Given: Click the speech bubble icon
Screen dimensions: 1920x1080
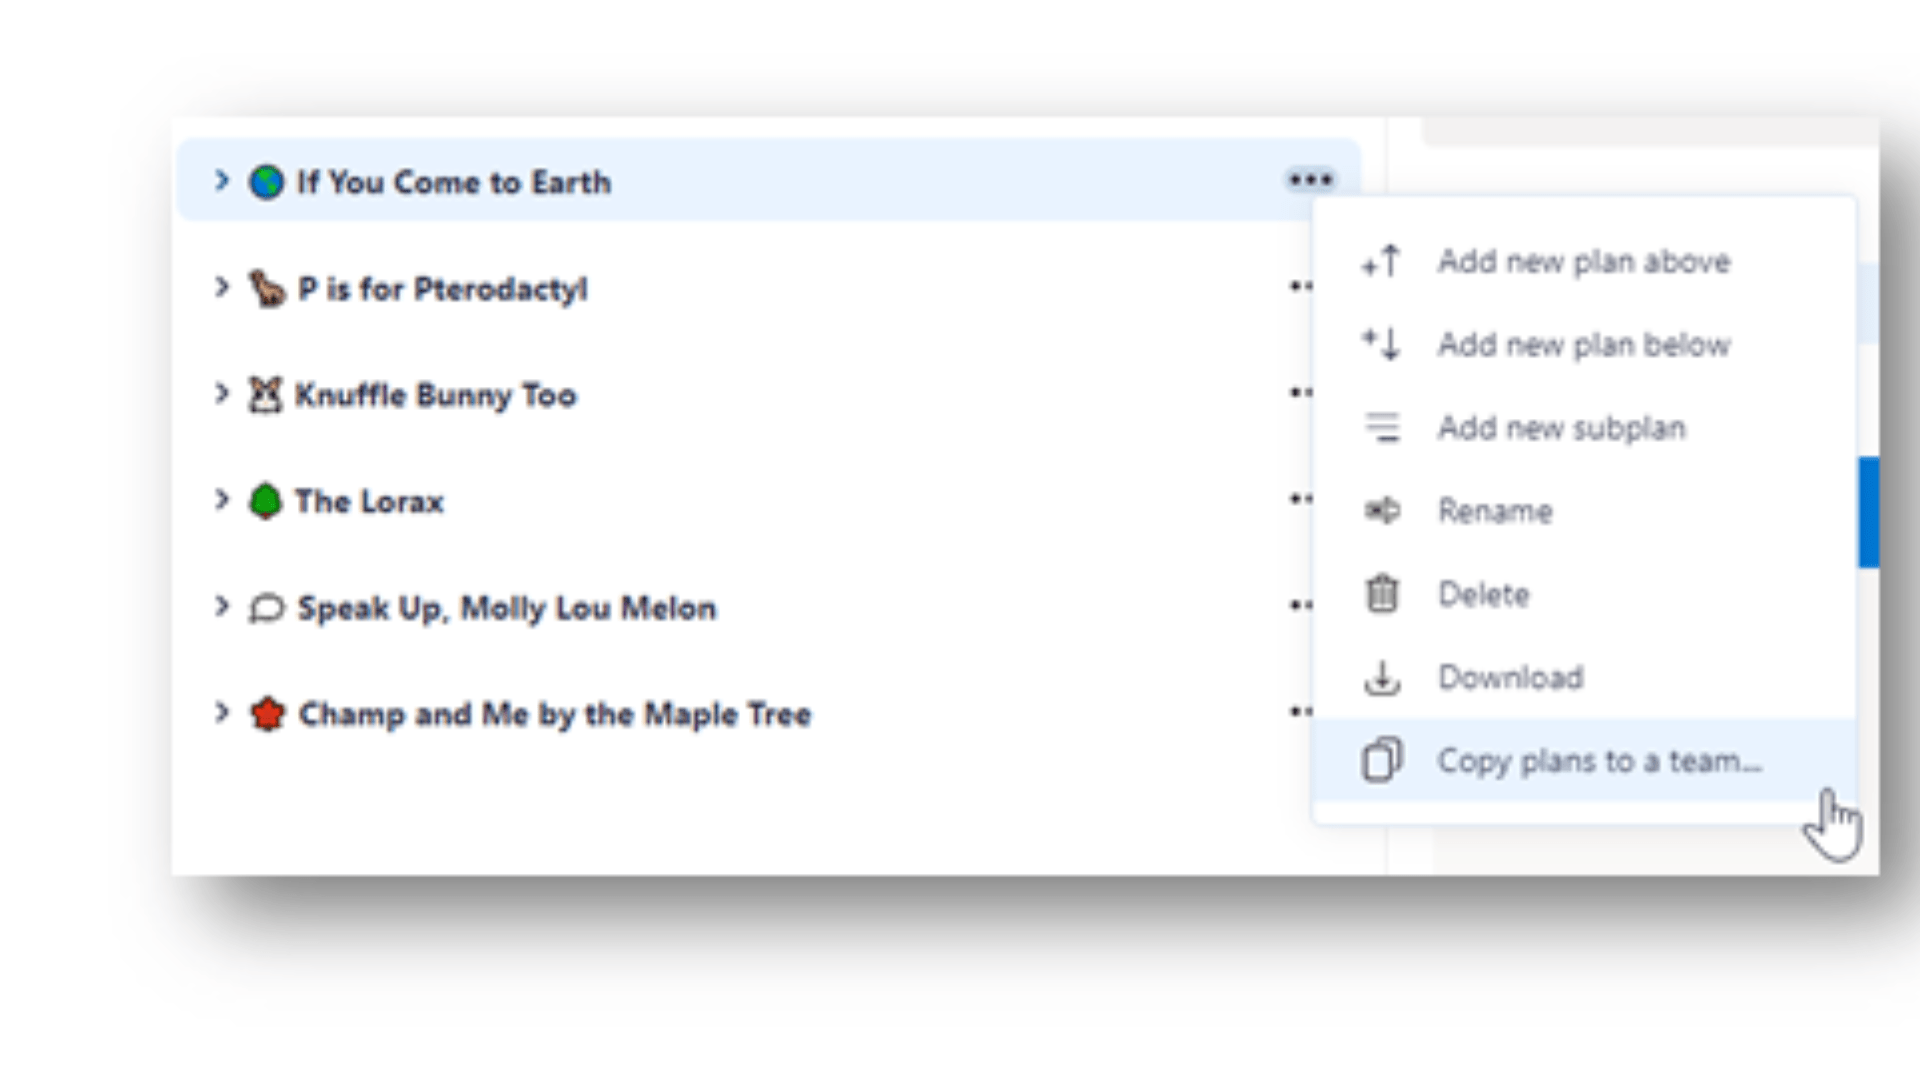Looking at the screenshot, I should point(266,608).
